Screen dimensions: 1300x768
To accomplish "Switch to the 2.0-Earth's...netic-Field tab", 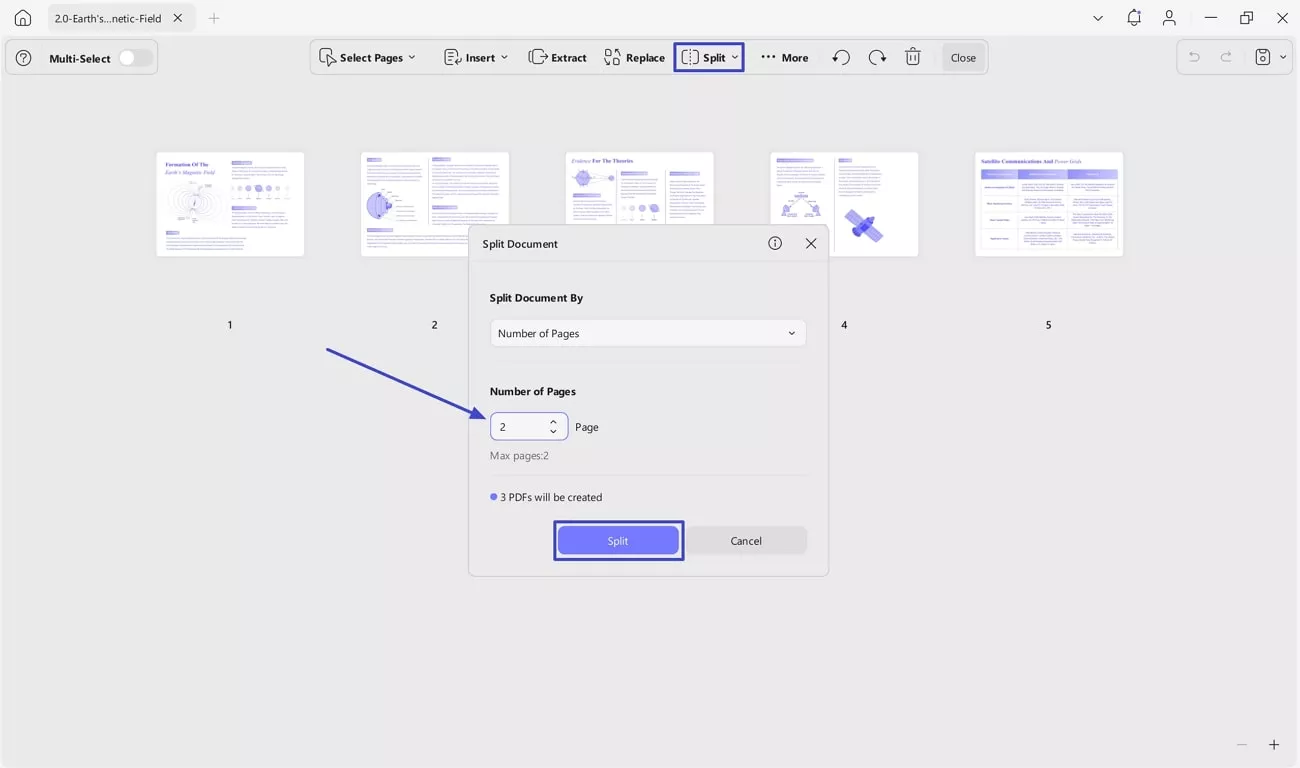I will (108, 18).
